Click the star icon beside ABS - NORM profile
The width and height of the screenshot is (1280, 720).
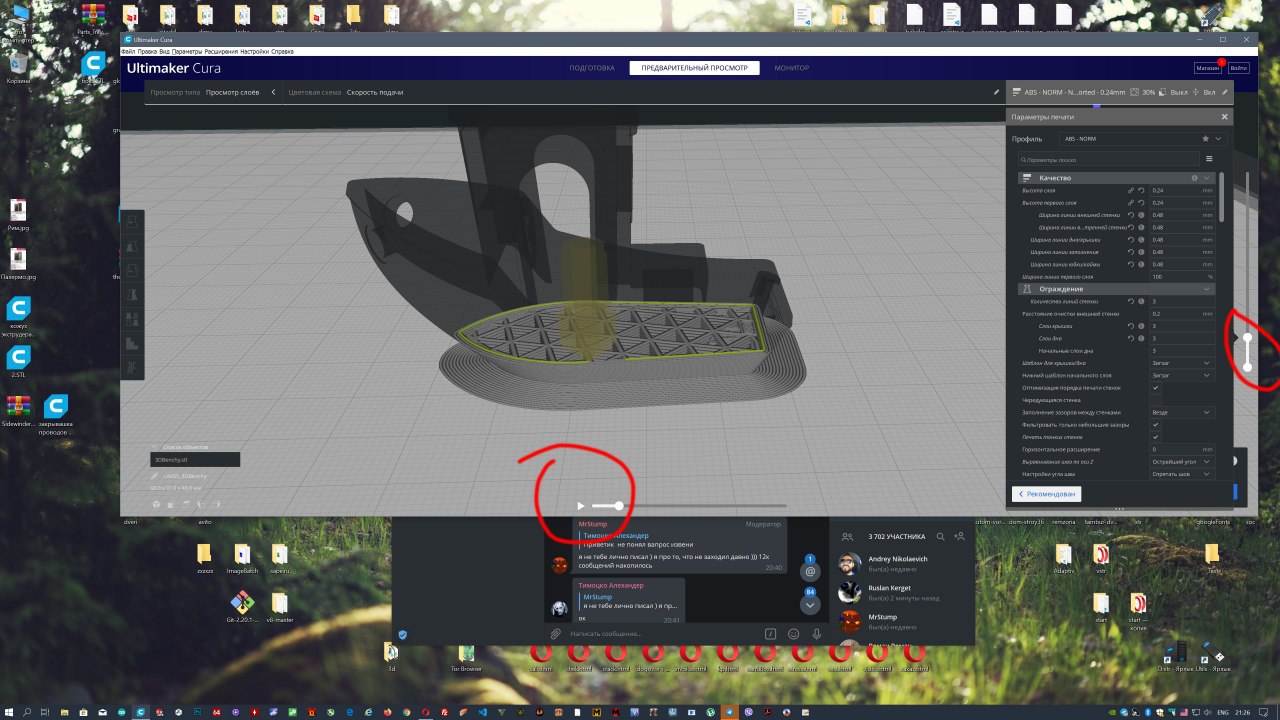point(1206,139)
